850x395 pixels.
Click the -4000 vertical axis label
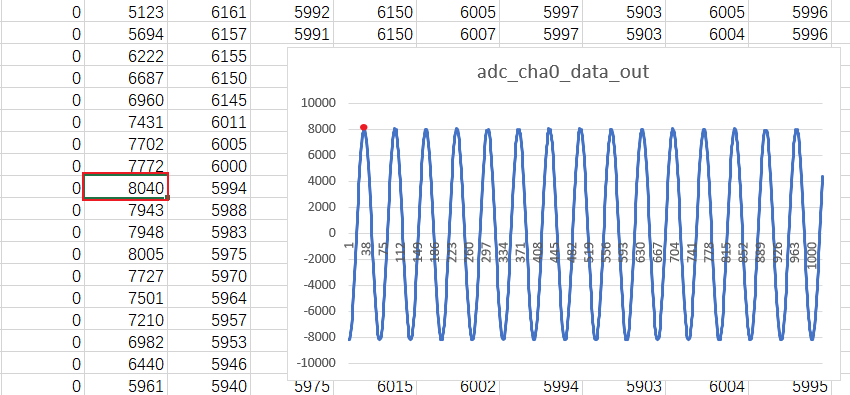click(320, 284)
